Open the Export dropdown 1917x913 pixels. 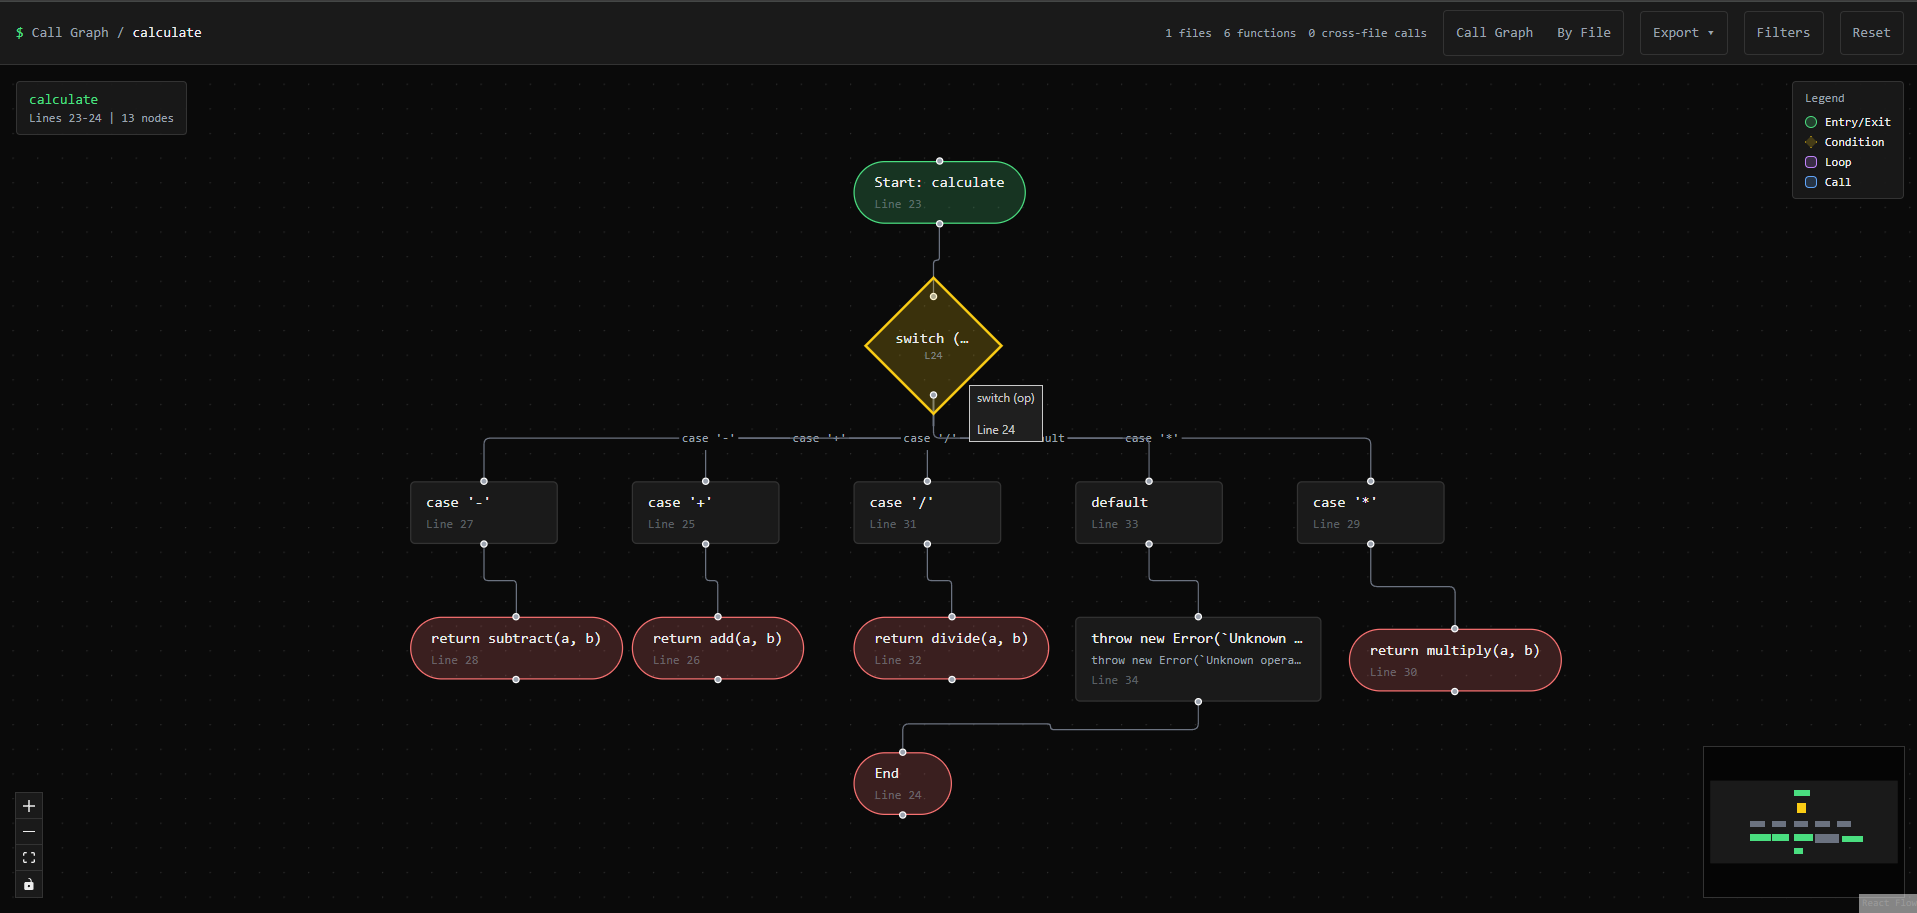point(1683,33)
